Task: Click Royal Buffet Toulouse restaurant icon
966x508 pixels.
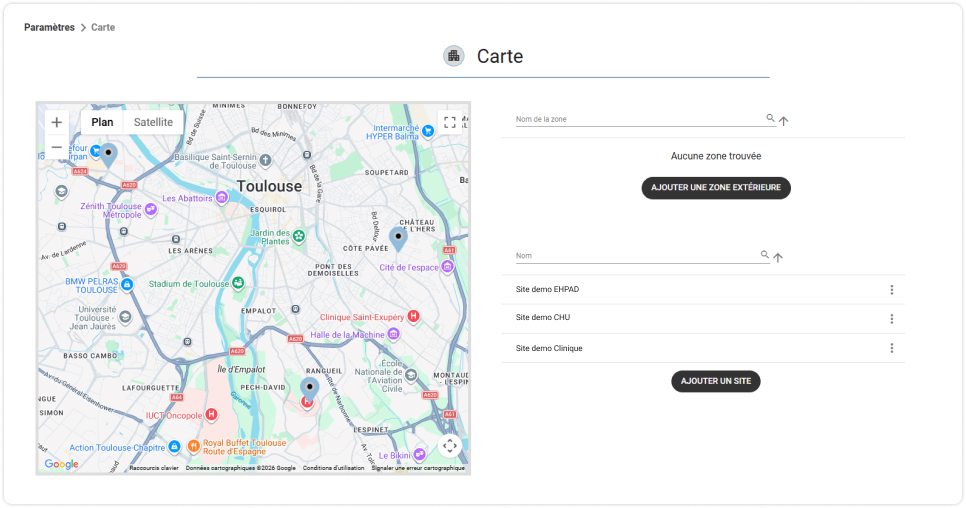Action: click(x=193, y=445)
